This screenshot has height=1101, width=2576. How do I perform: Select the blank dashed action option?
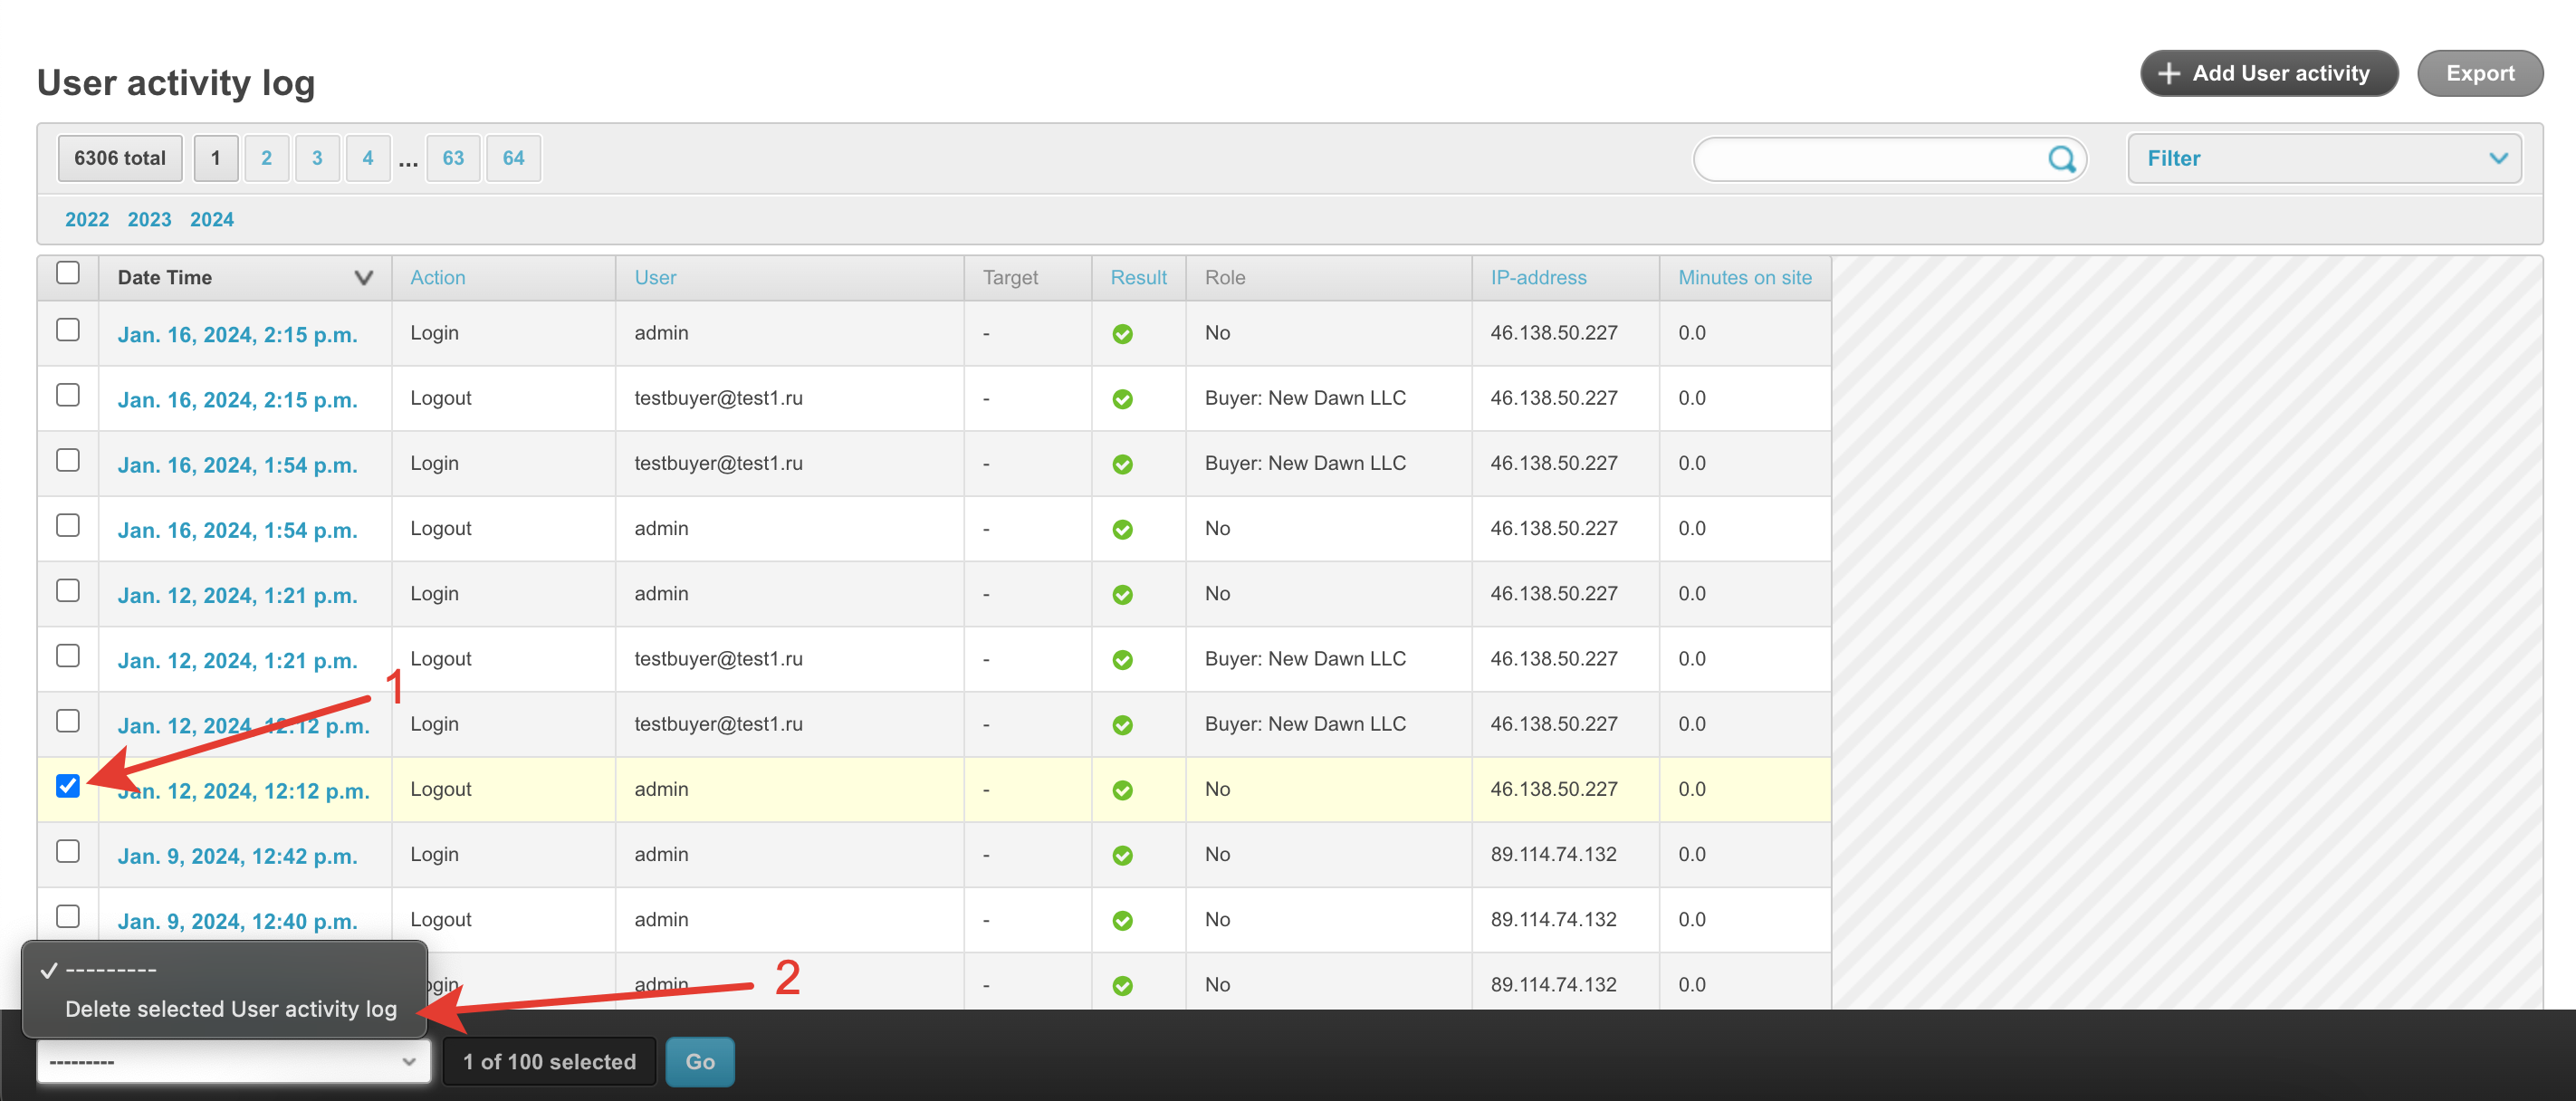coord(111,970)
